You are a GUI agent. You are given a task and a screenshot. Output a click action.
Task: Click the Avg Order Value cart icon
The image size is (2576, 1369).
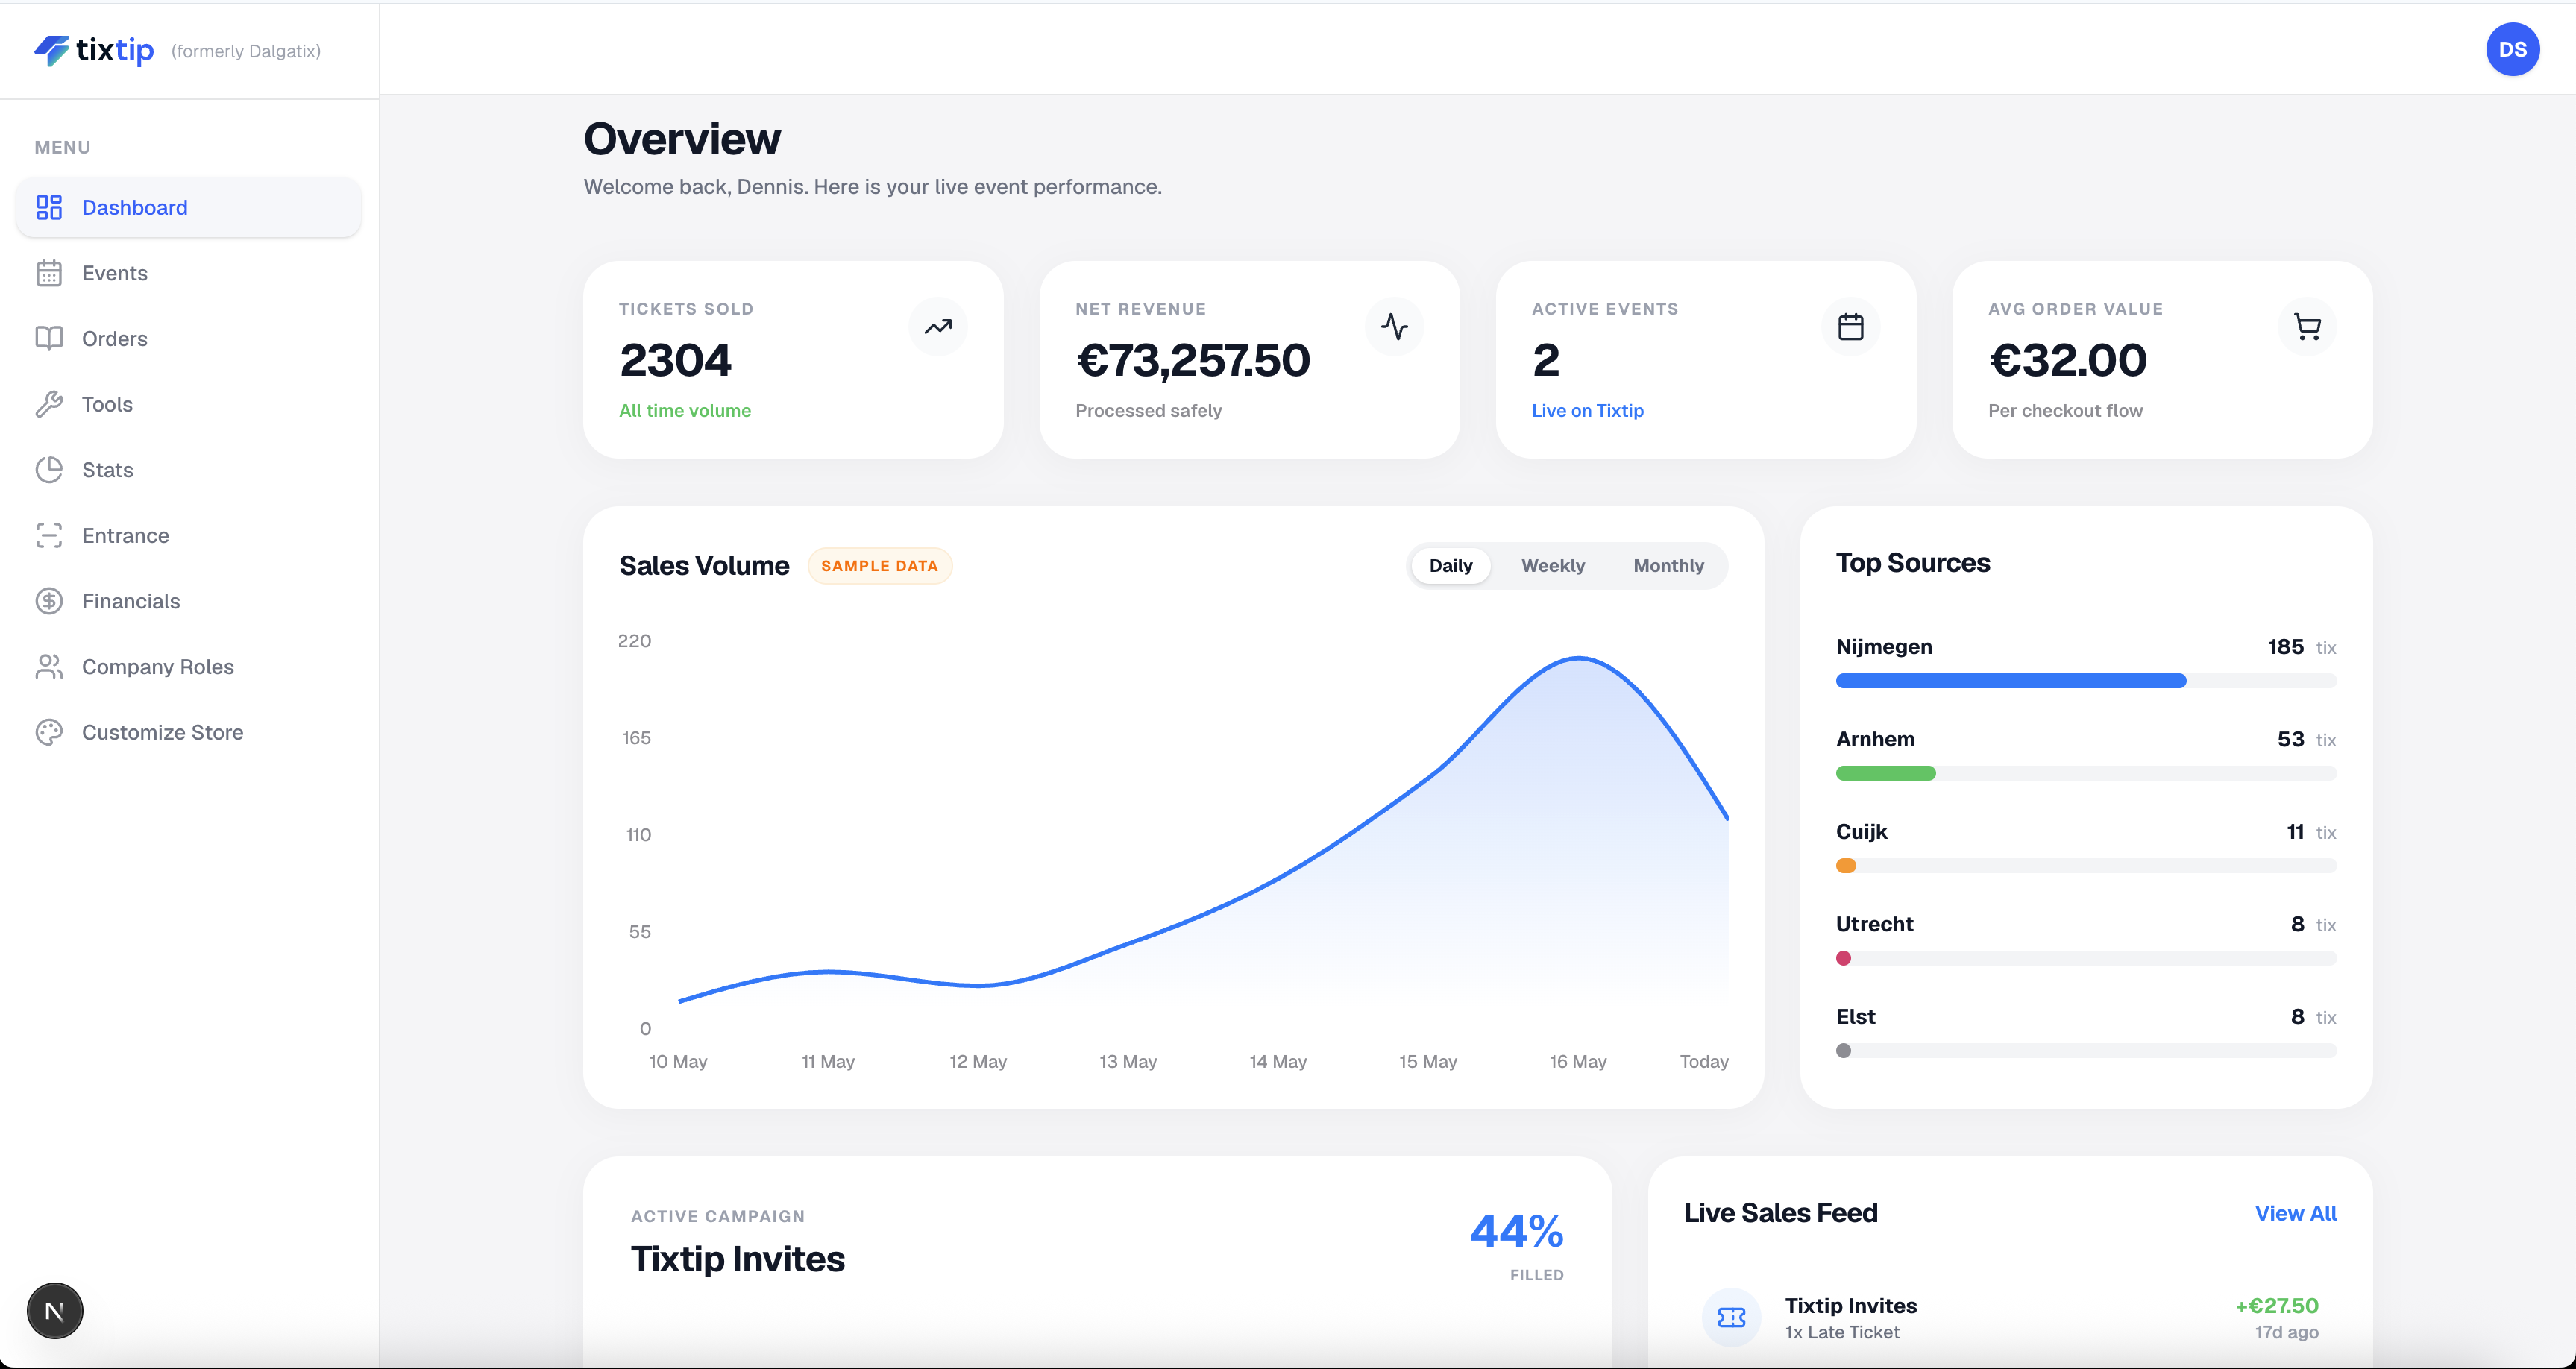[x=2307, y=327]
